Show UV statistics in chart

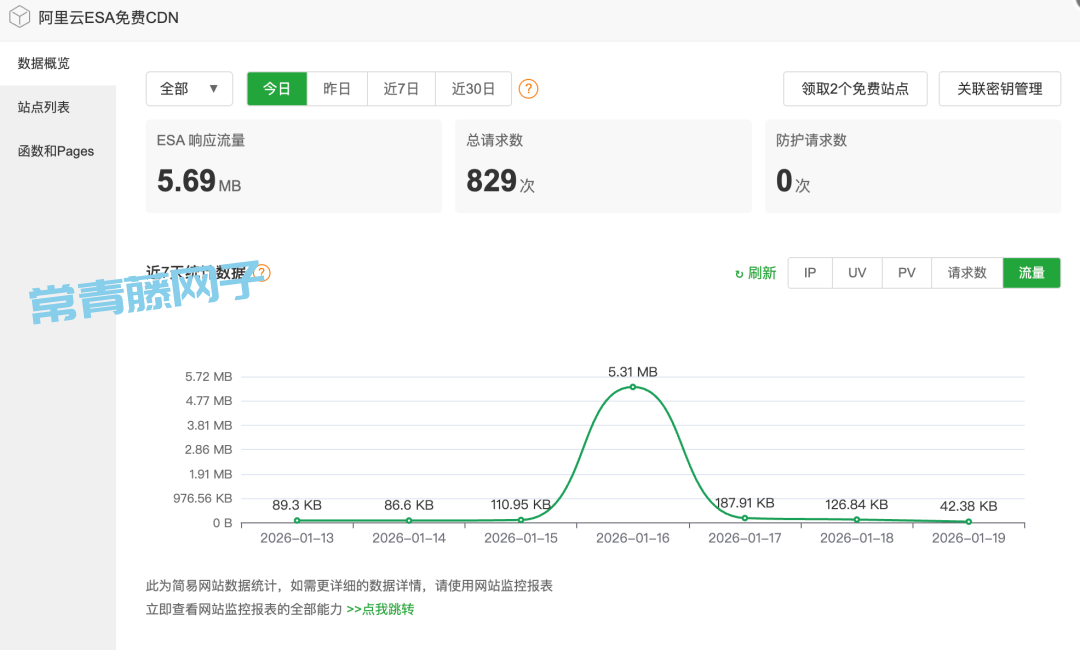[x=857, y=273]
